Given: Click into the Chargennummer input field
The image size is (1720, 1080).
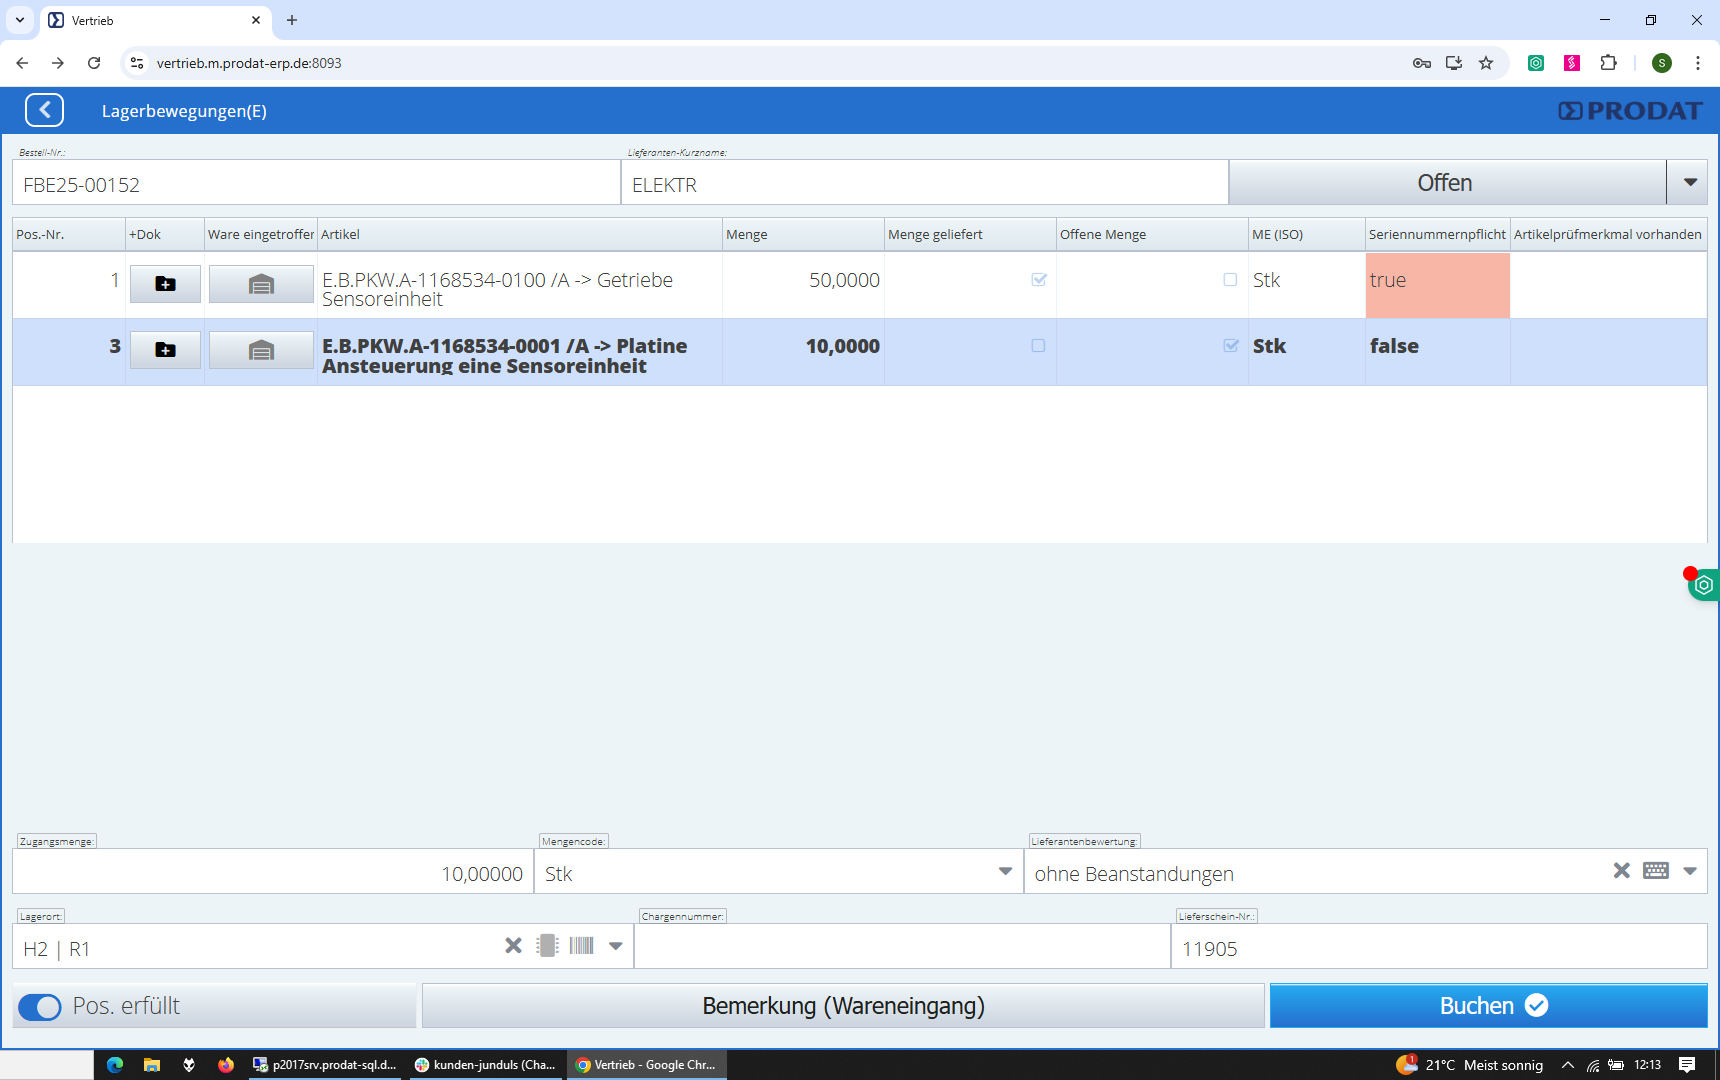Looking at the screenshot, I should [x=902, y=948].
